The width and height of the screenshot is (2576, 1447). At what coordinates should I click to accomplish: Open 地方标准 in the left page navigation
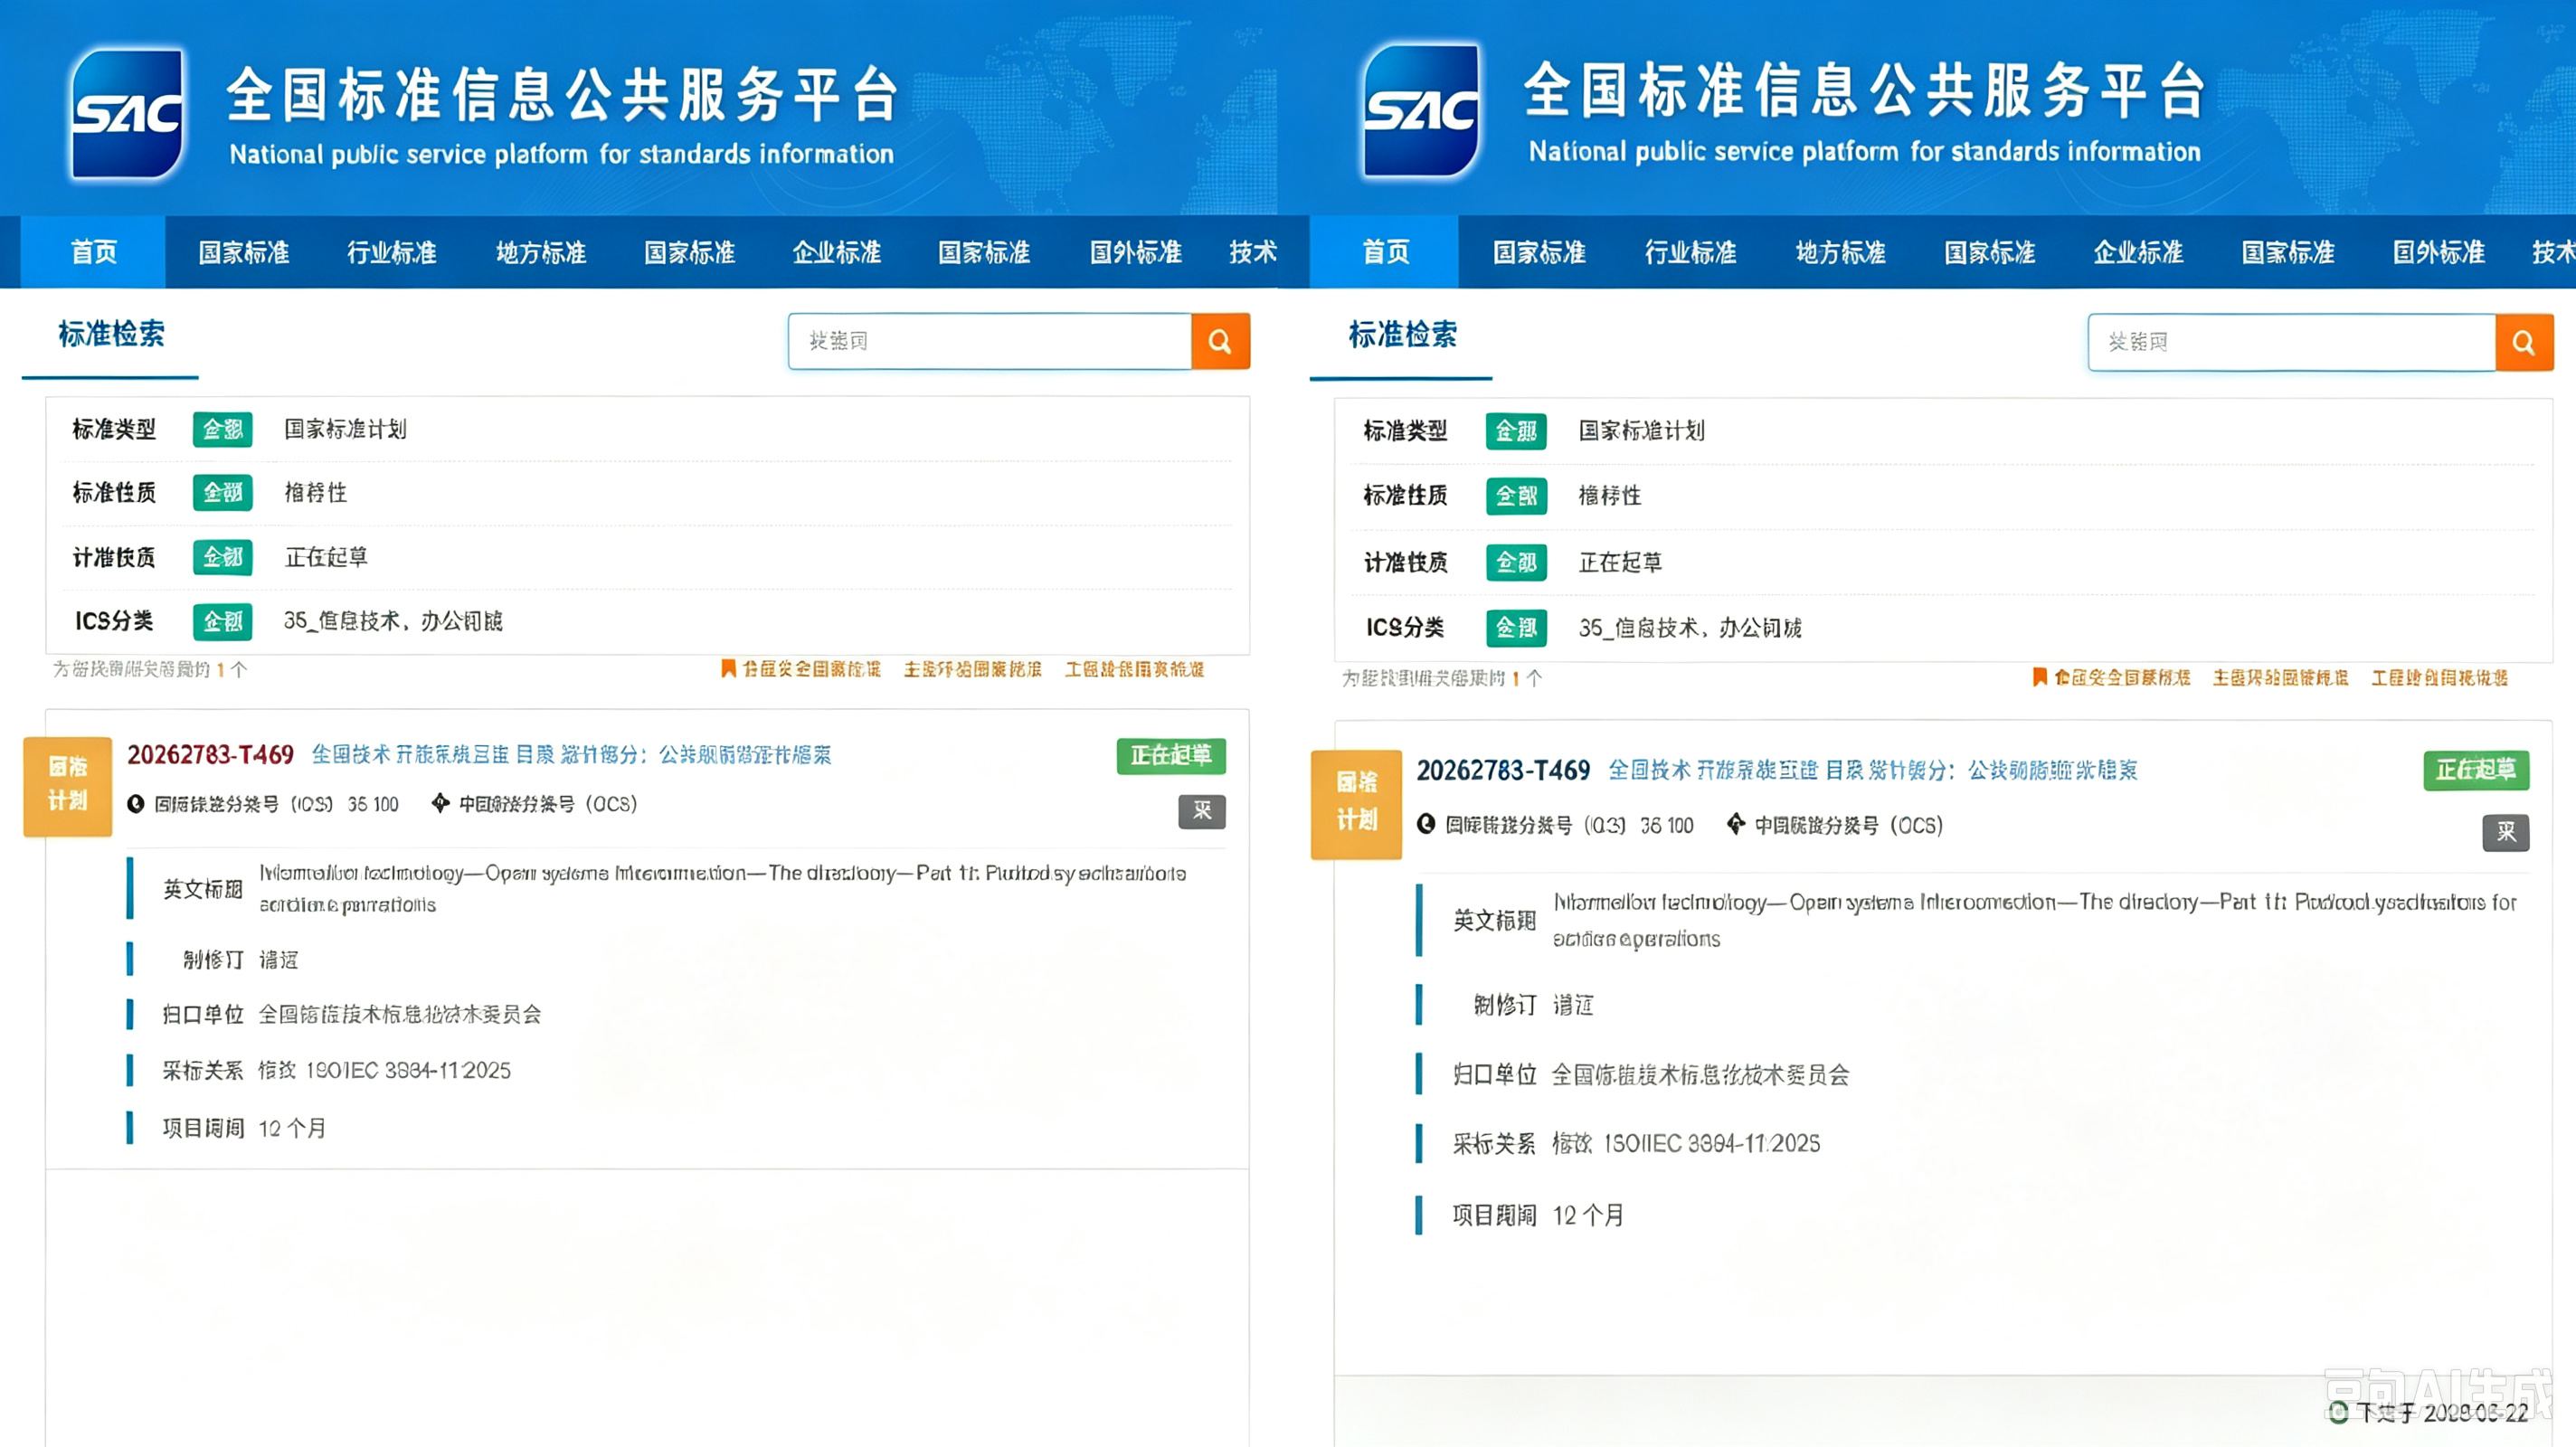click(x=541, y=252)
